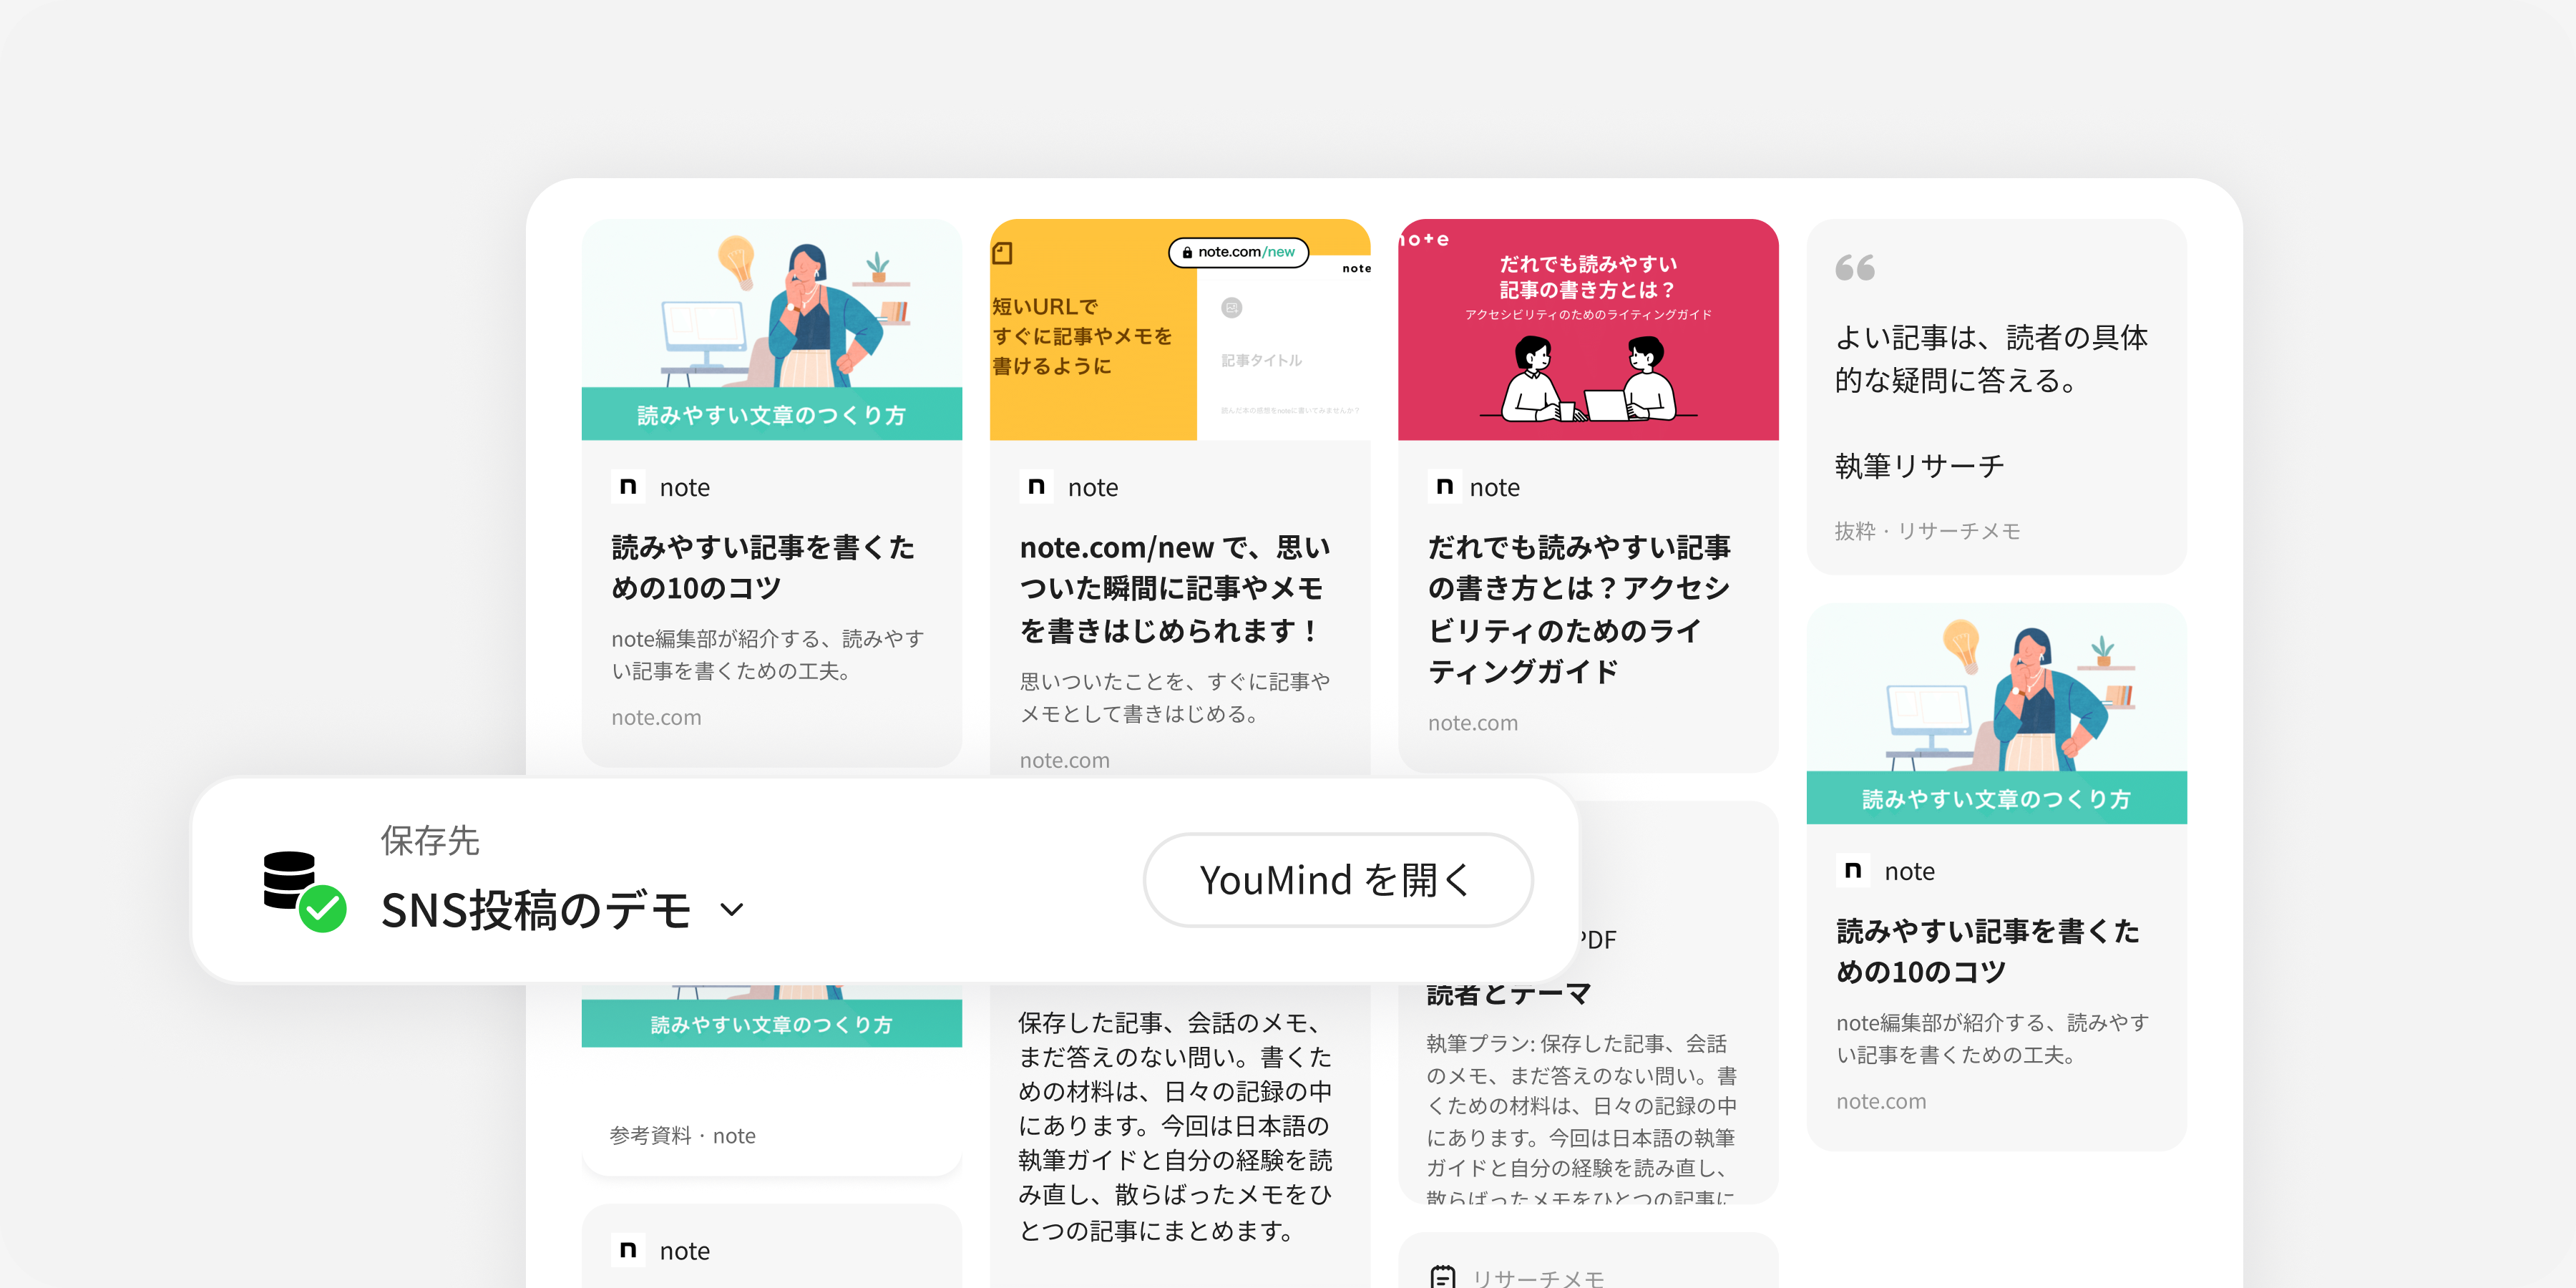Image resolution: width=2576 pixels, height=1288 pixels.
Task: Click note.com link under だれでも読みやすい記事 card
Action: 1472,723
